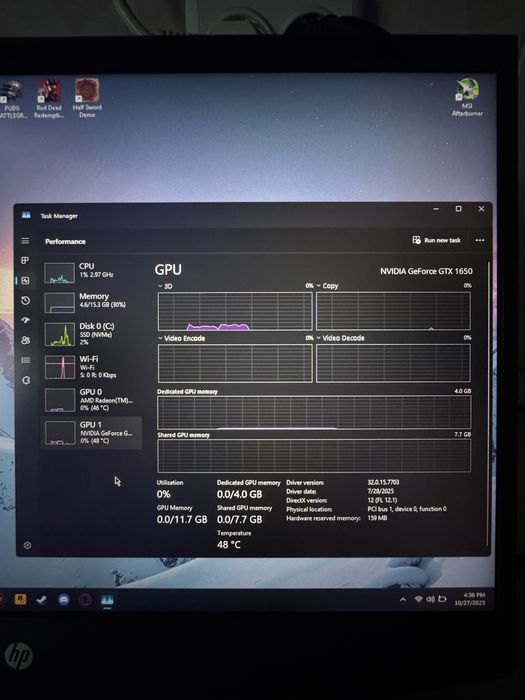
Task: Open the battery tray icon
Action: [442, 599]
